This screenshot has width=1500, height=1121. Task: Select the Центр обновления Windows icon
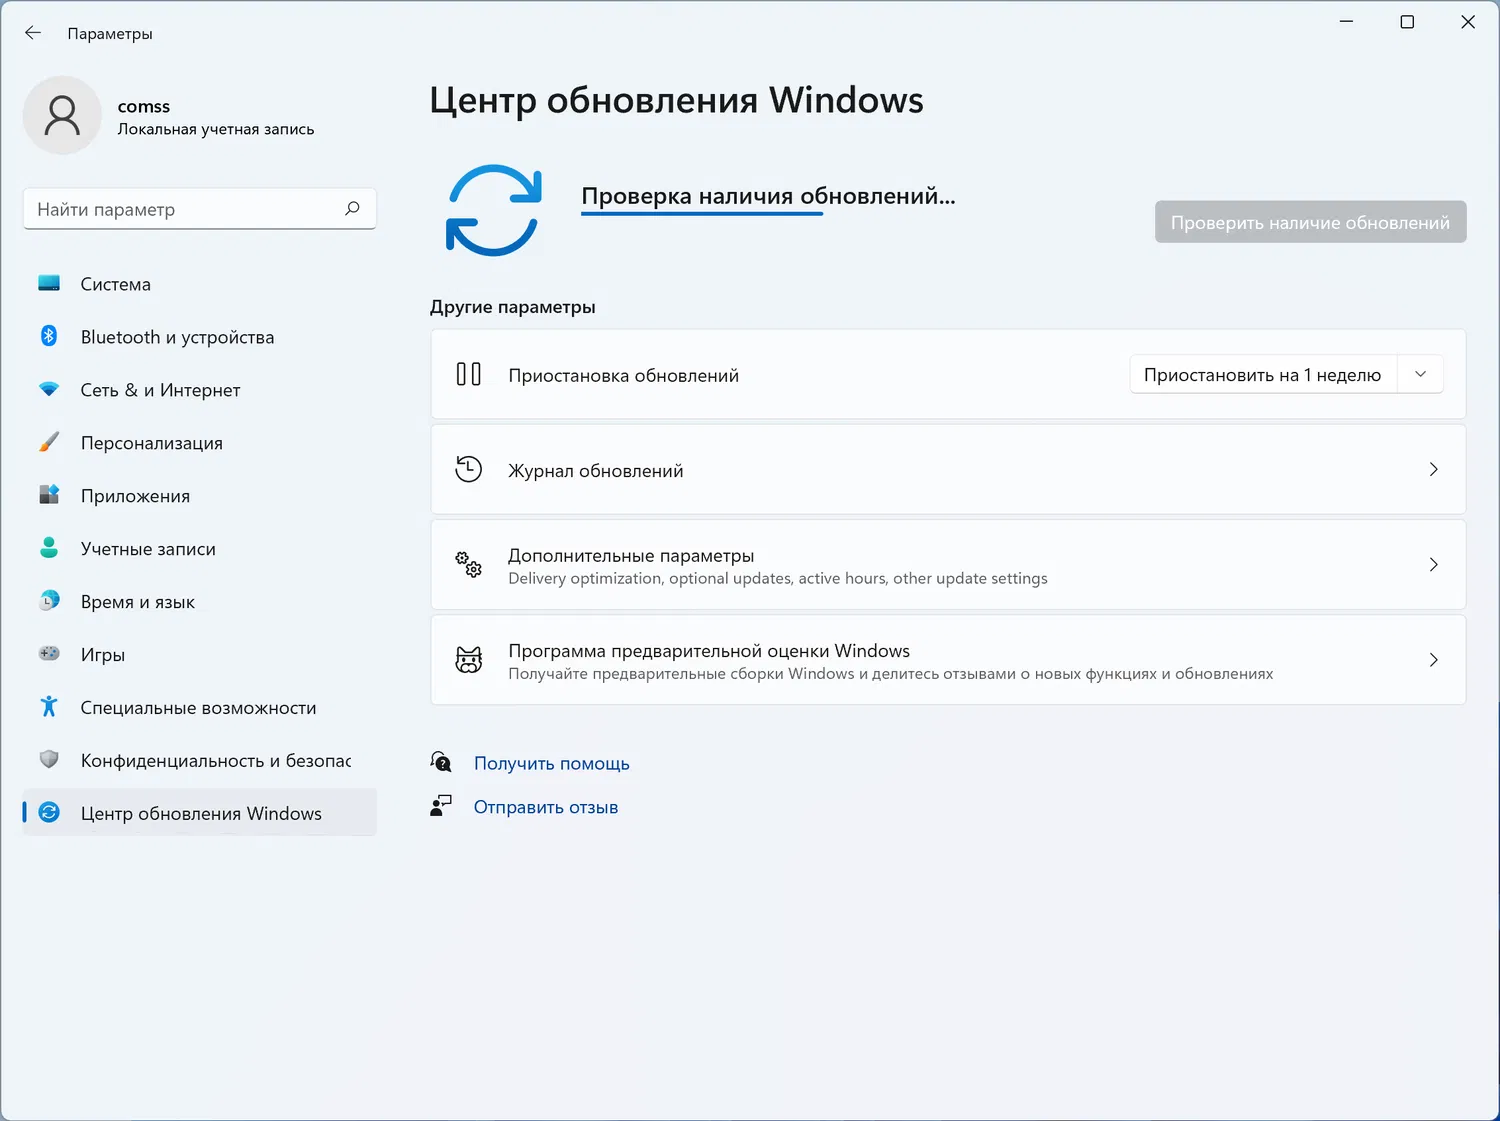(x=49, y=813)
